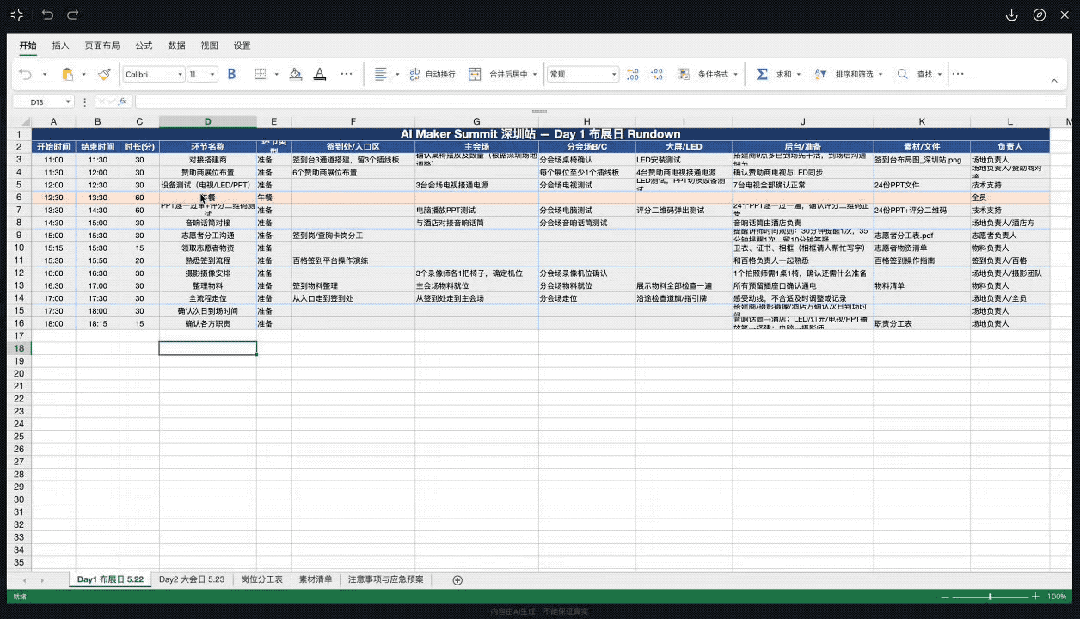
Task: Select column G header
Action: [x=477, y=122]
